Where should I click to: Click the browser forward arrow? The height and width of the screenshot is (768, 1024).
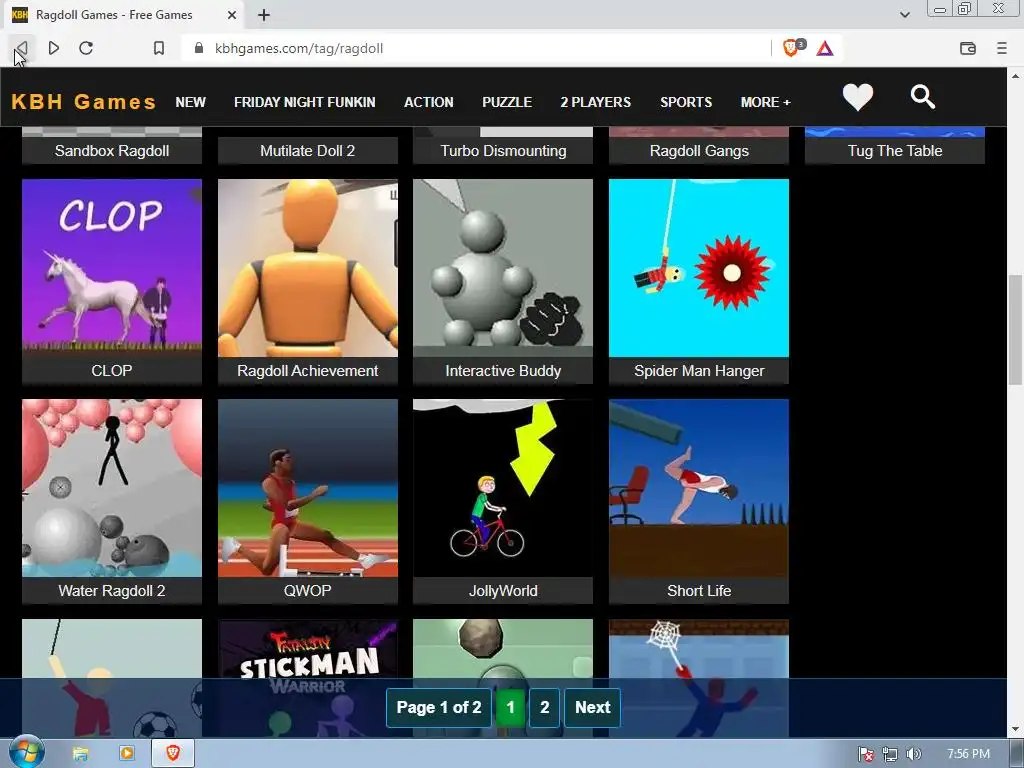tap(54, 48)
